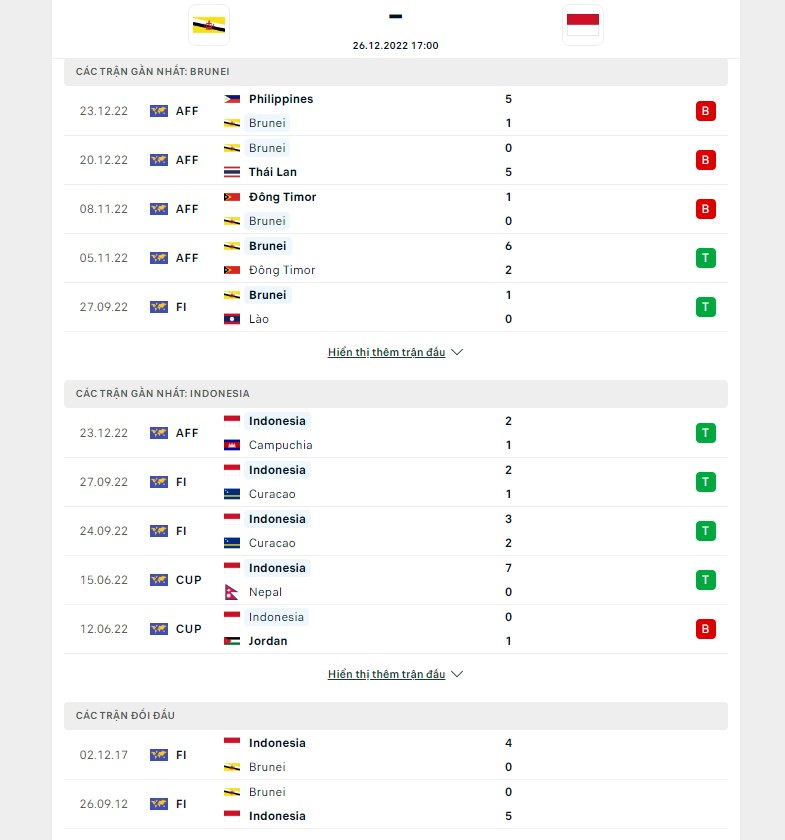Click the Lào flag icon
This screenshot has width=785, height=840.
[232, 319]
